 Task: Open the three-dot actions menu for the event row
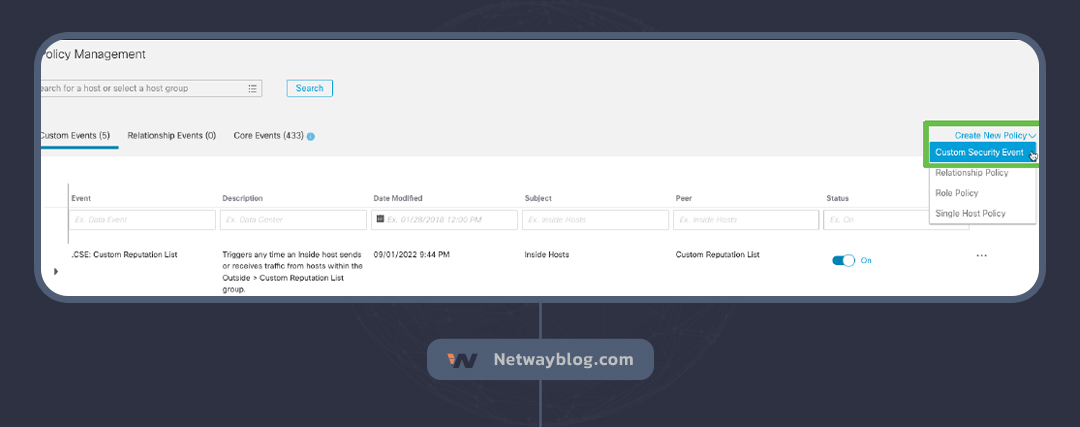(981, 256)
